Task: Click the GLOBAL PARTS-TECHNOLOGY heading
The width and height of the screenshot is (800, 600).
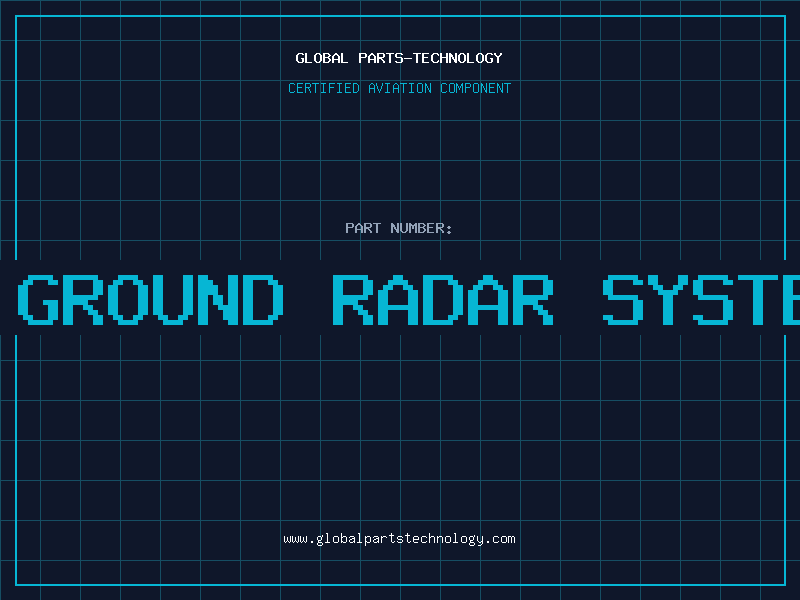Action: tap(399, 58)
